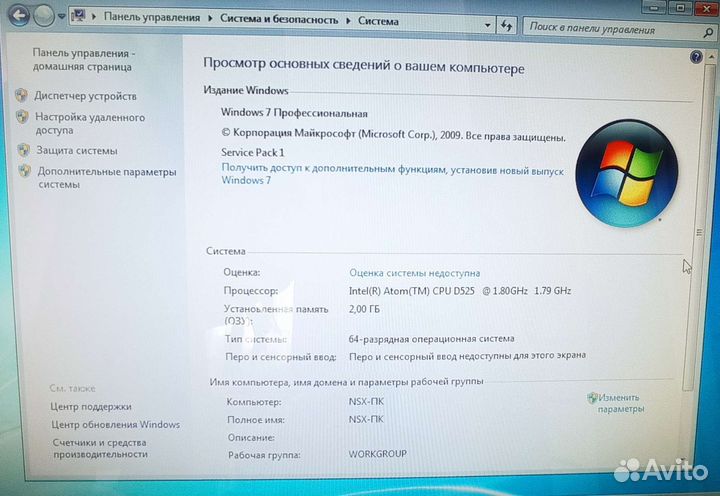Image resolution: width=720 pixels, height=496 pixels.
Task: Click the Windows 7 logo image
Action: (627, 173)
